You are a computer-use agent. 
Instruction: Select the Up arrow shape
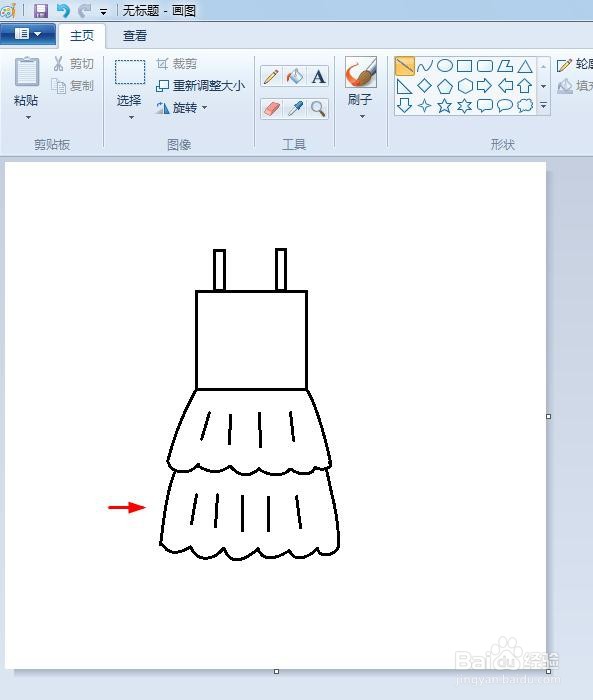525,86
